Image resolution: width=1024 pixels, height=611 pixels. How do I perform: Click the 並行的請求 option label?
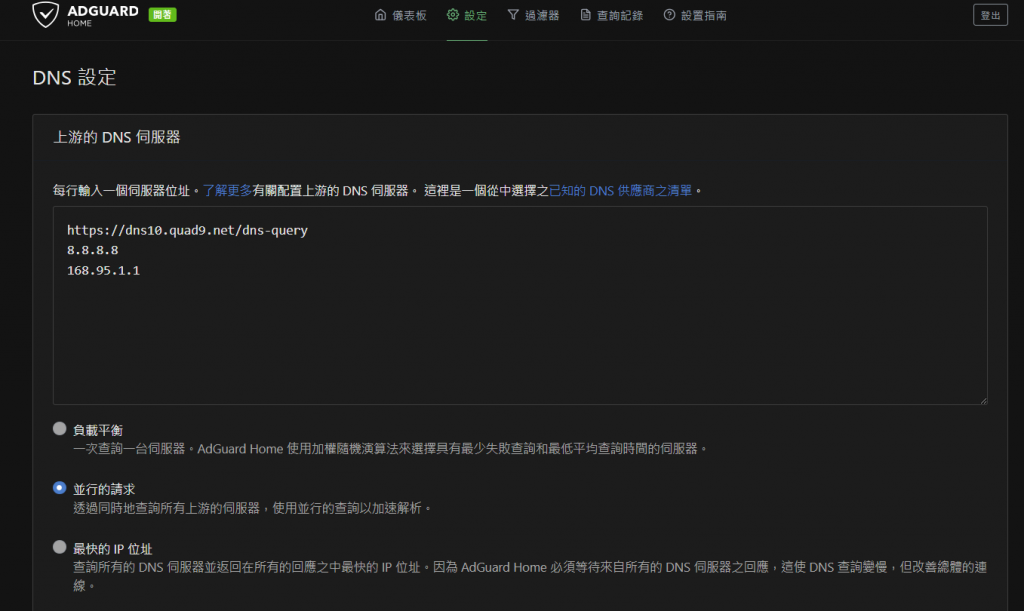(x=104, y=490)
